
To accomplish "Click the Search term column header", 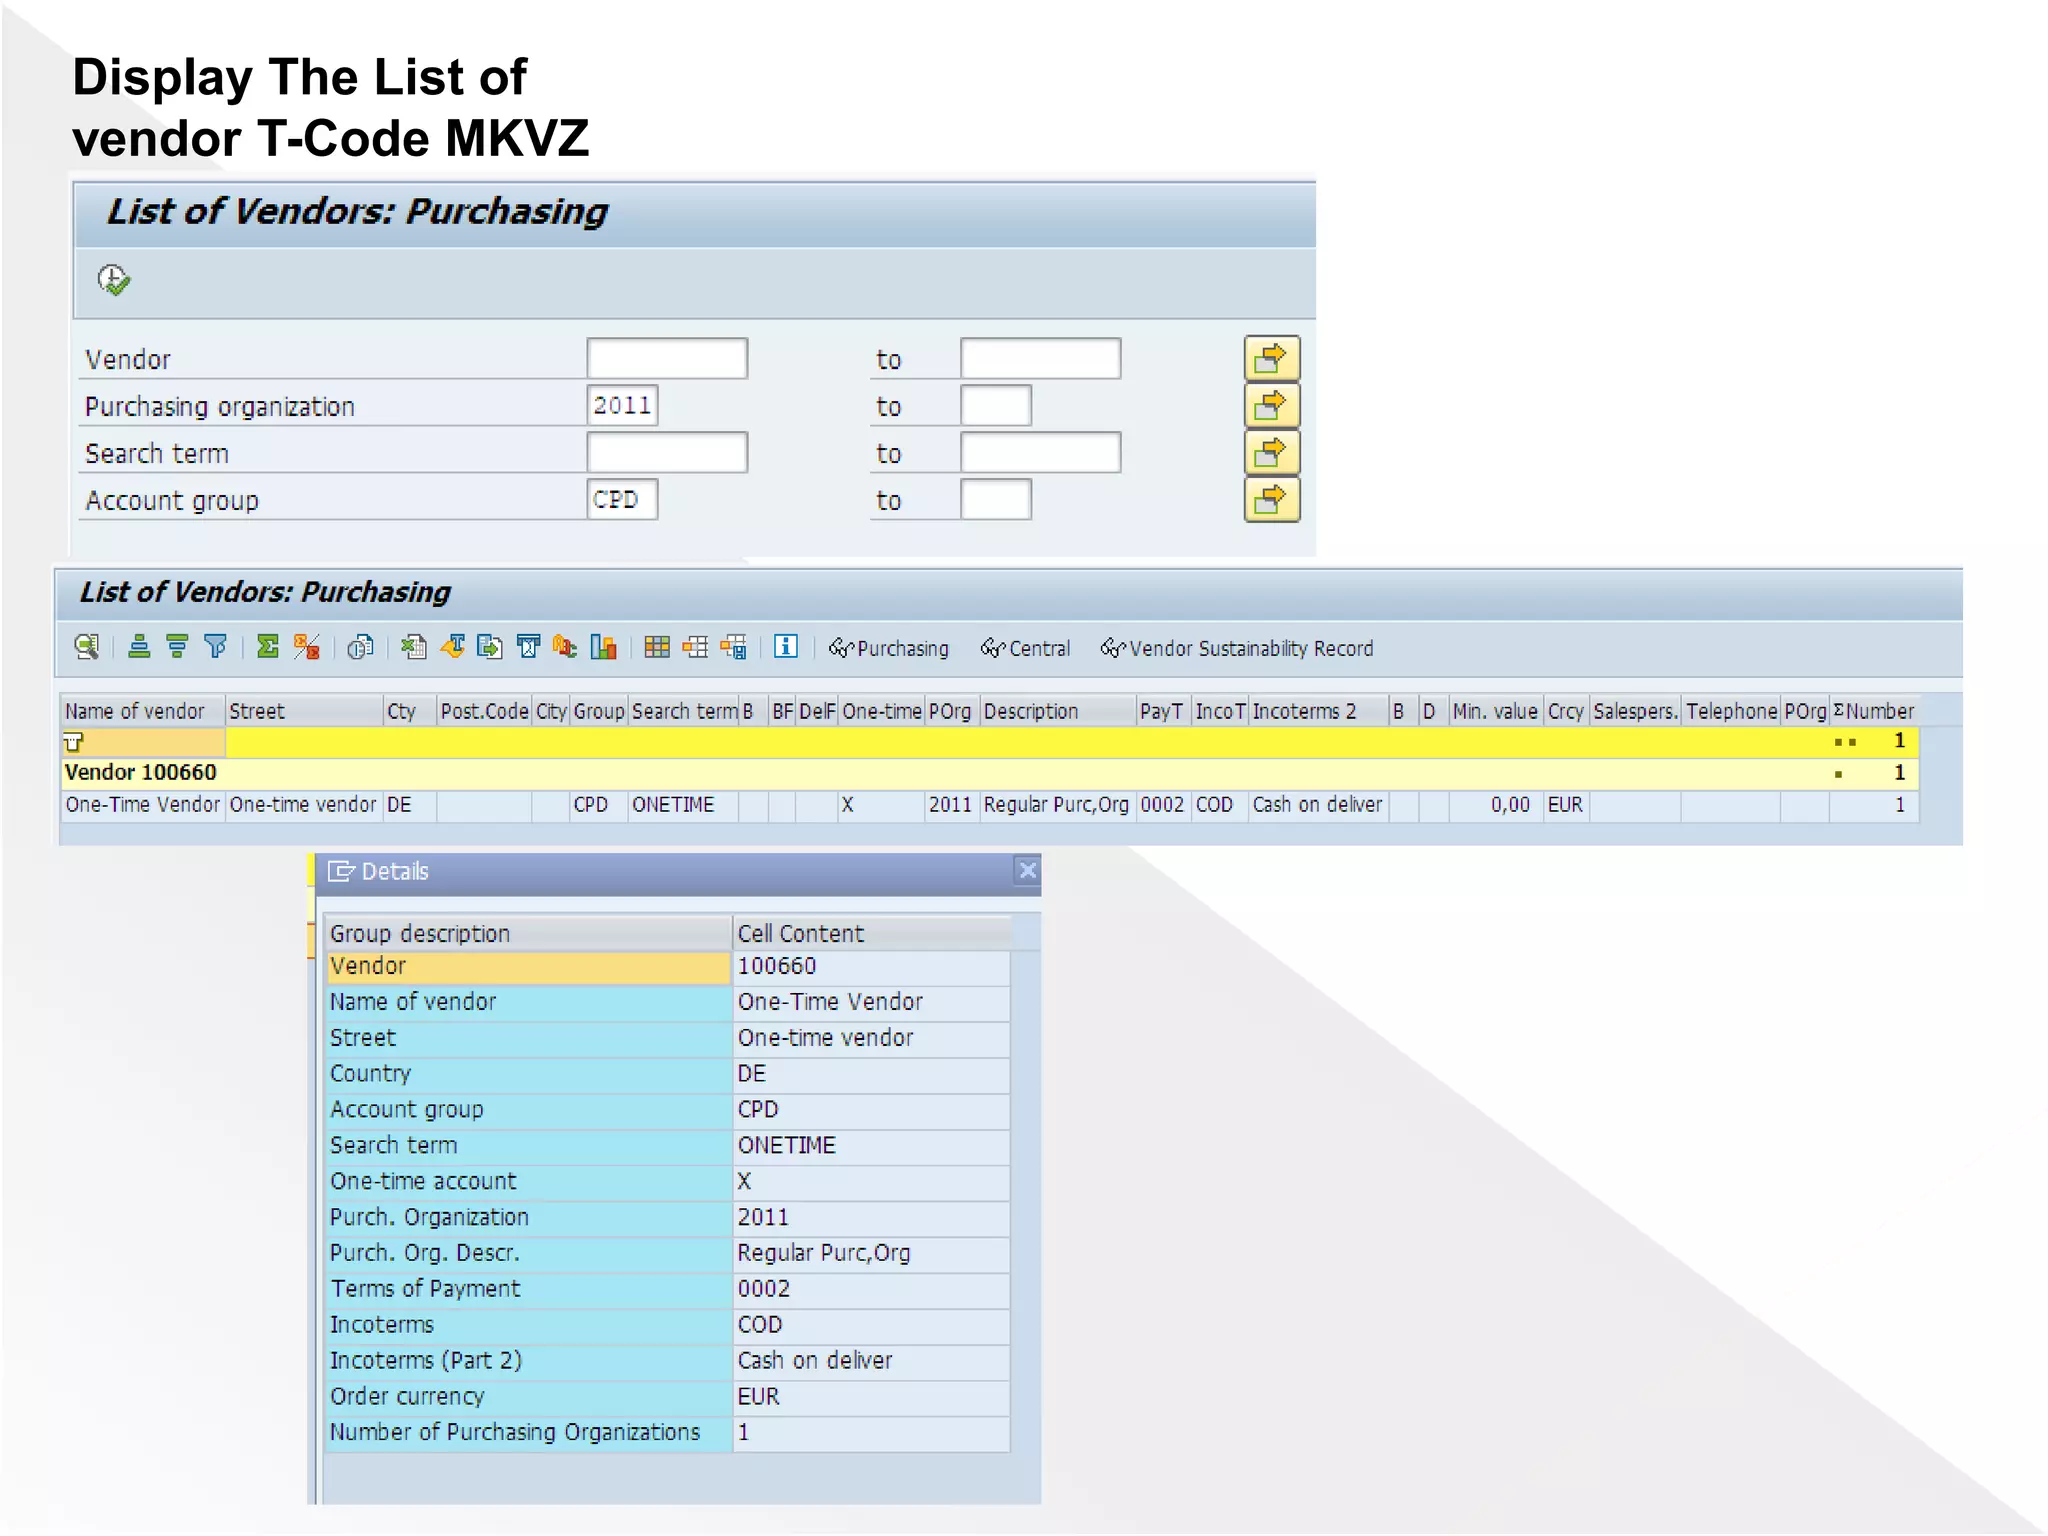I will tap(684, 711).
